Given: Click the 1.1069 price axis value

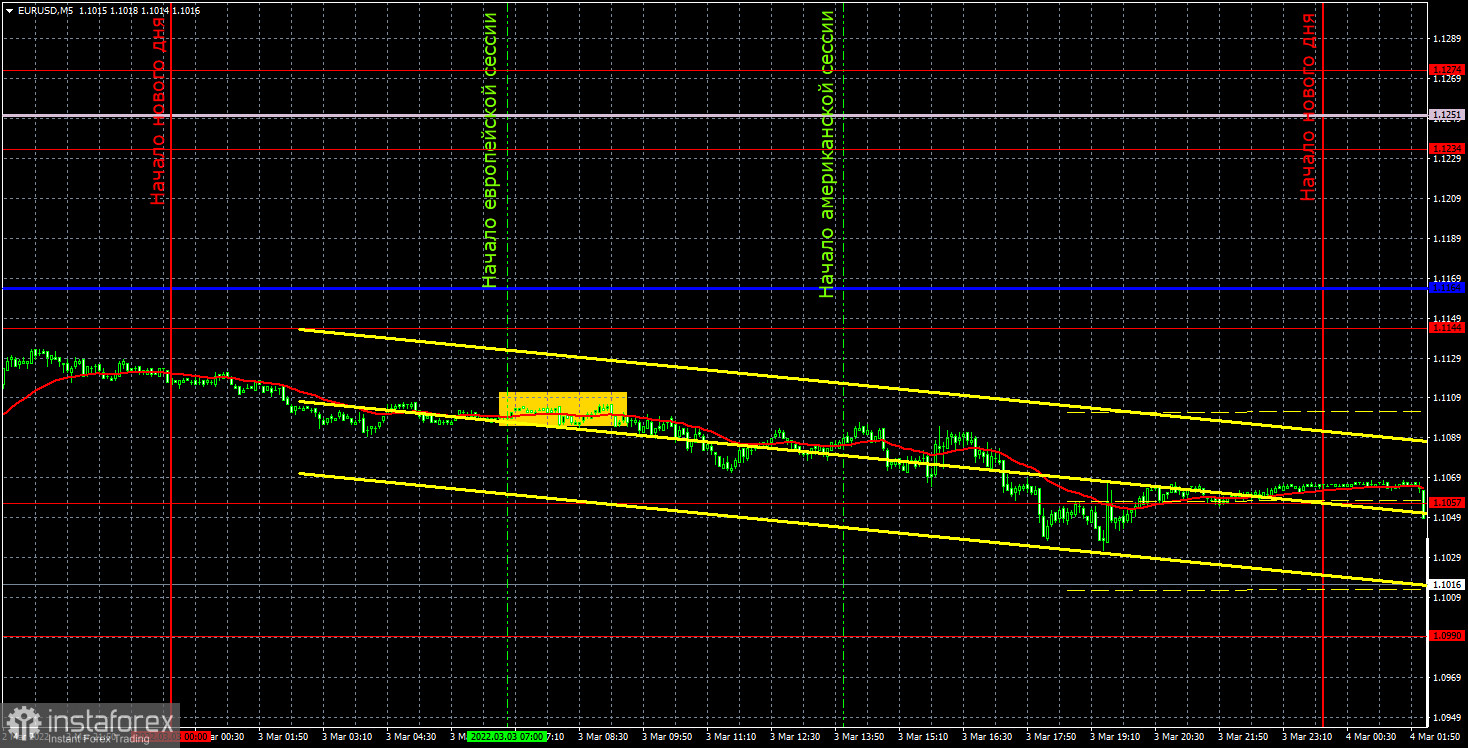Looking at the screenshot, I should click(x=1448, y=477).
